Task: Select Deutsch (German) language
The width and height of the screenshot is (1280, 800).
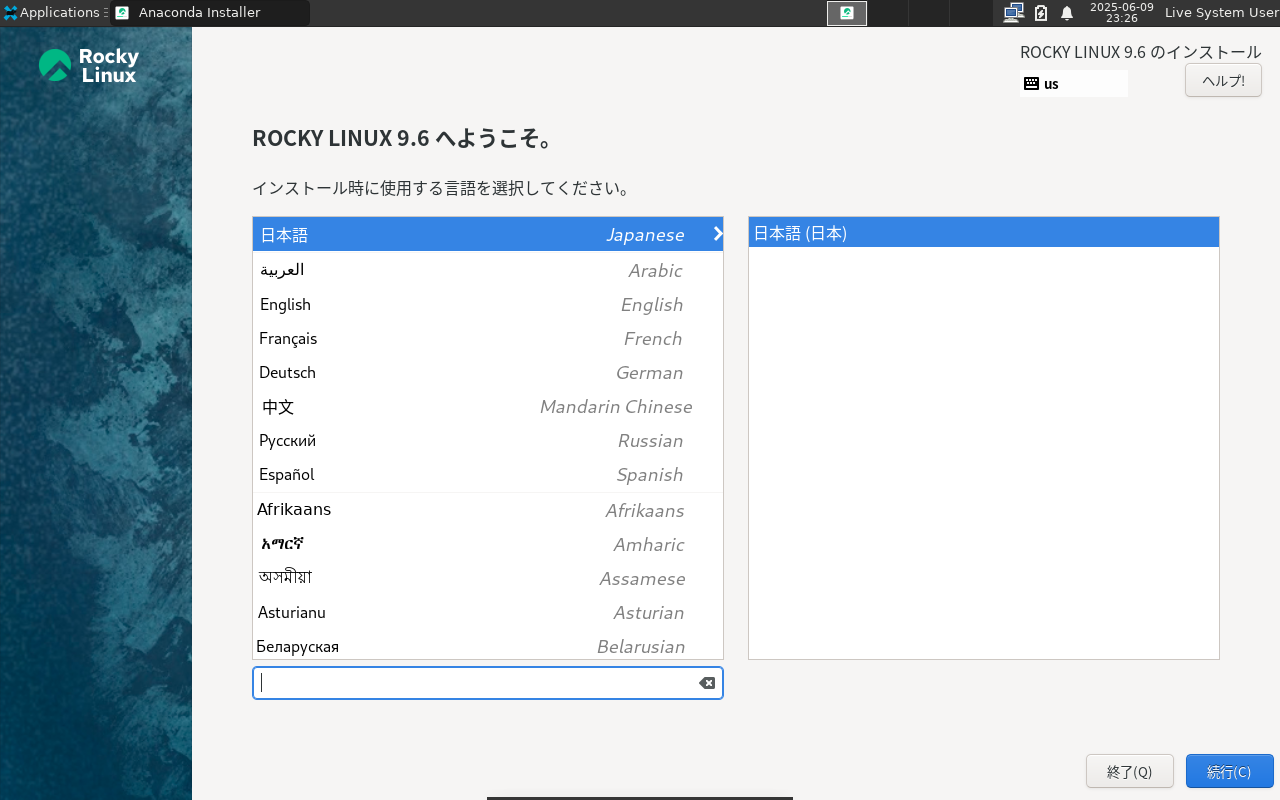Action: (488, 372)
